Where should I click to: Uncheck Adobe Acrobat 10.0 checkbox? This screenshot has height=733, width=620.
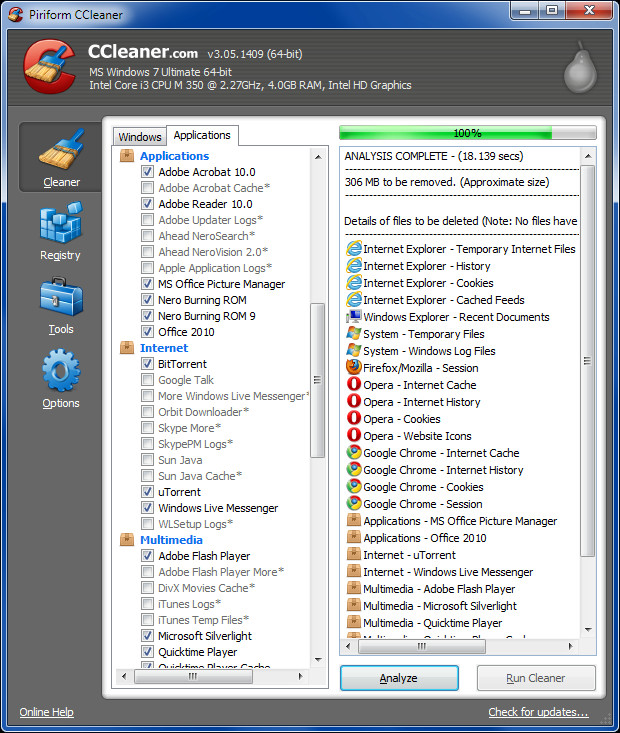147,172
